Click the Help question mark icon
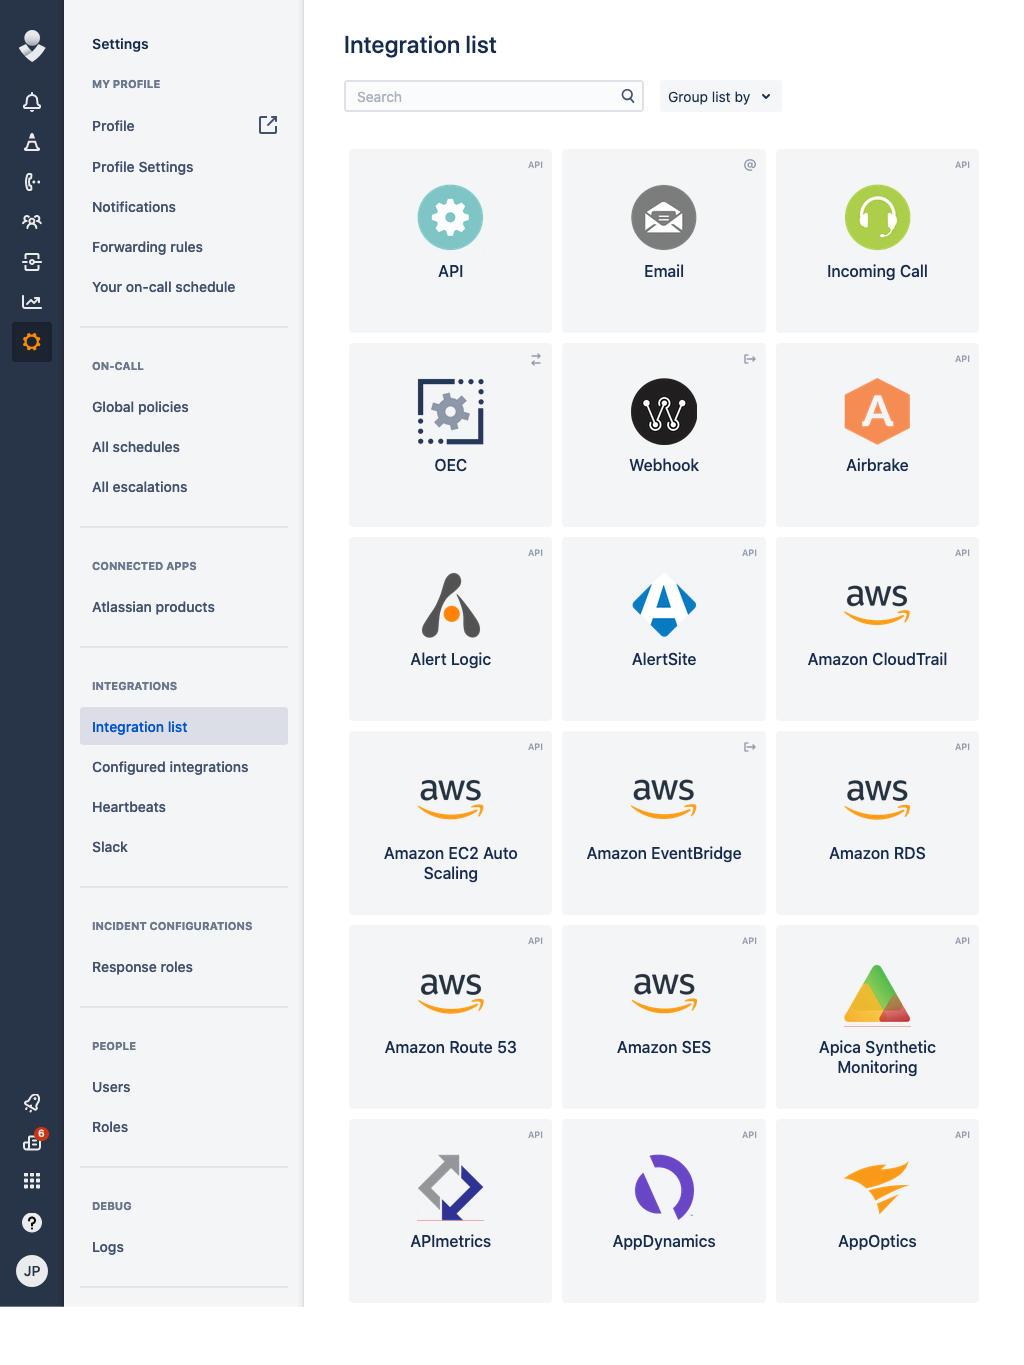The height and width of the screenshot is (1365, 1024). point(31,1222)
